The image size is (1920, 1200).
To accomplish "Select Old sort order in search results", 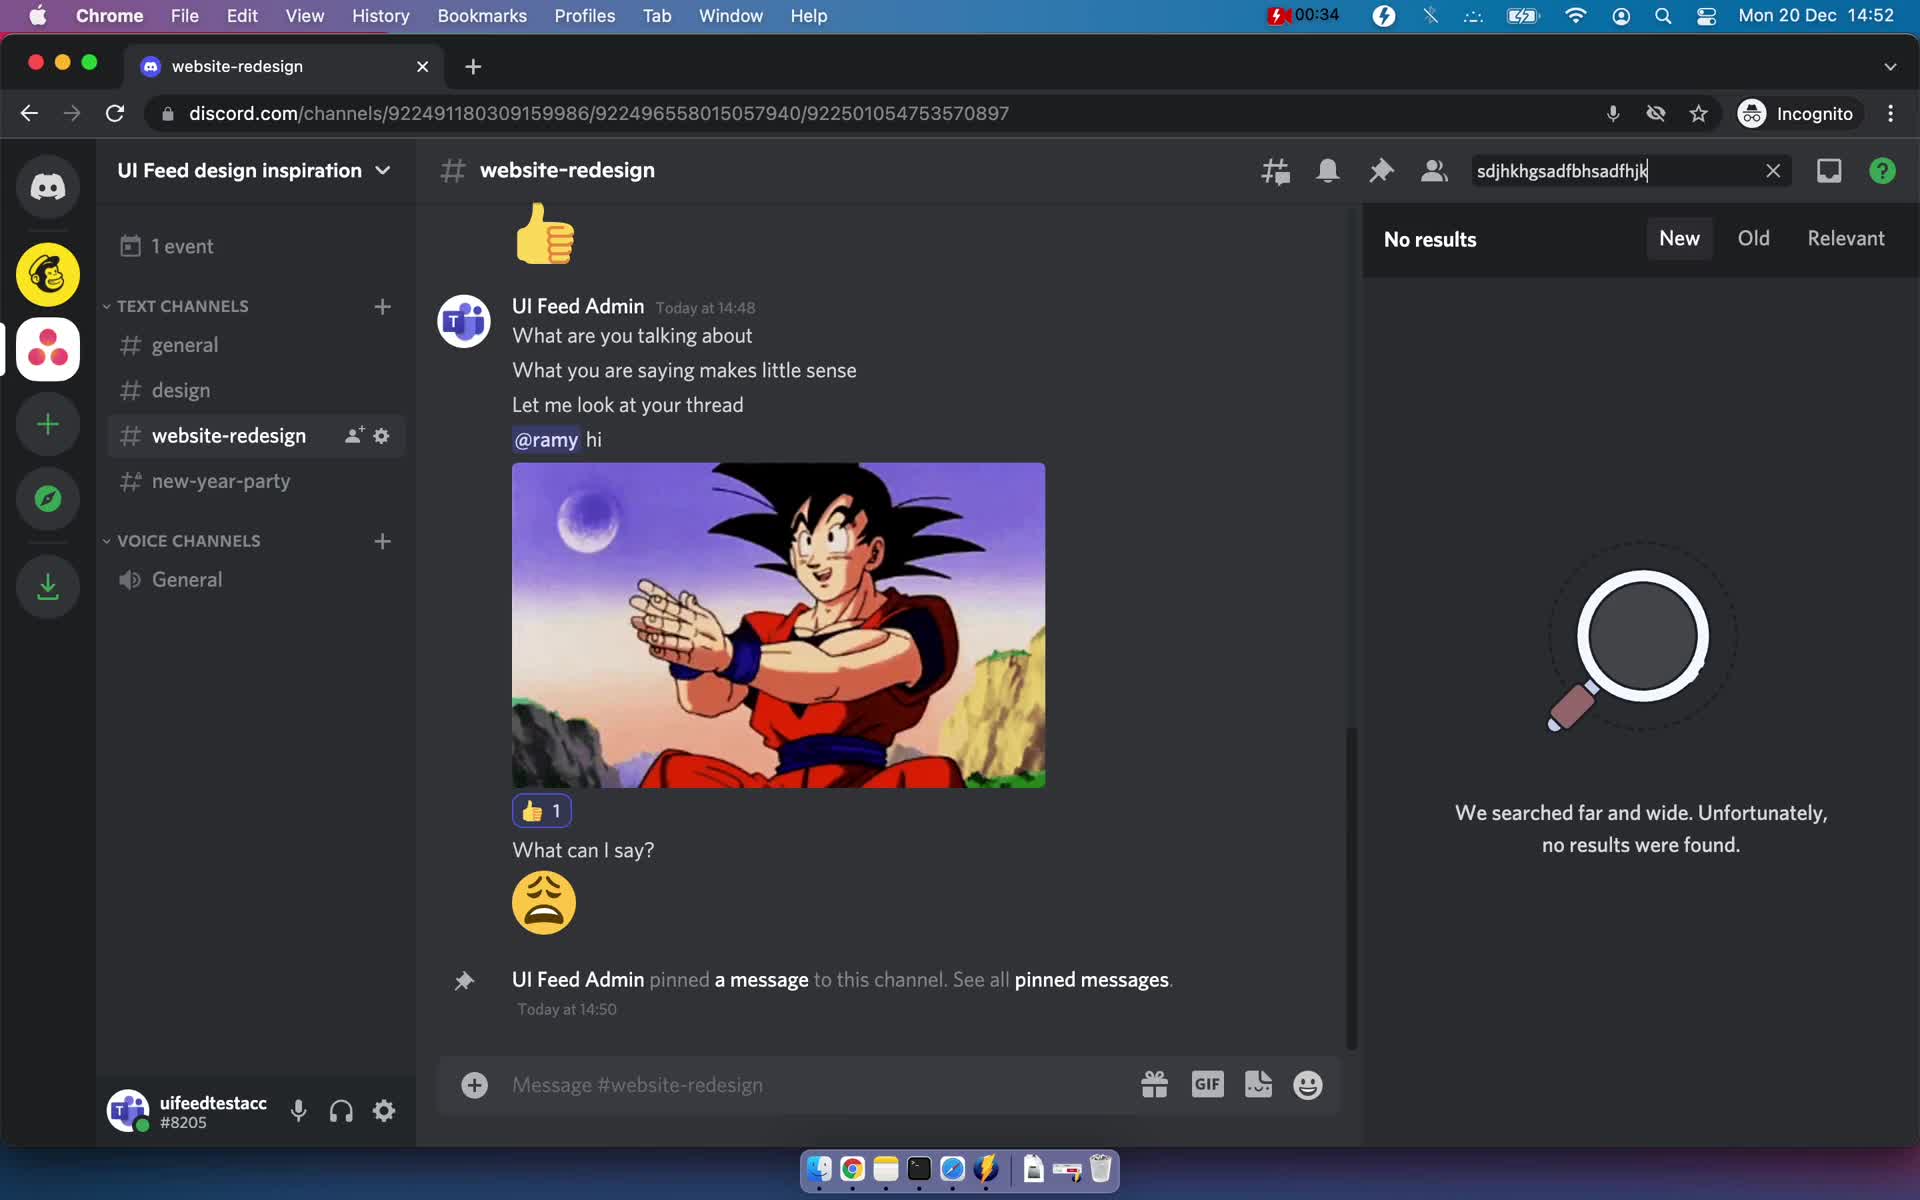I will 1753,236.
